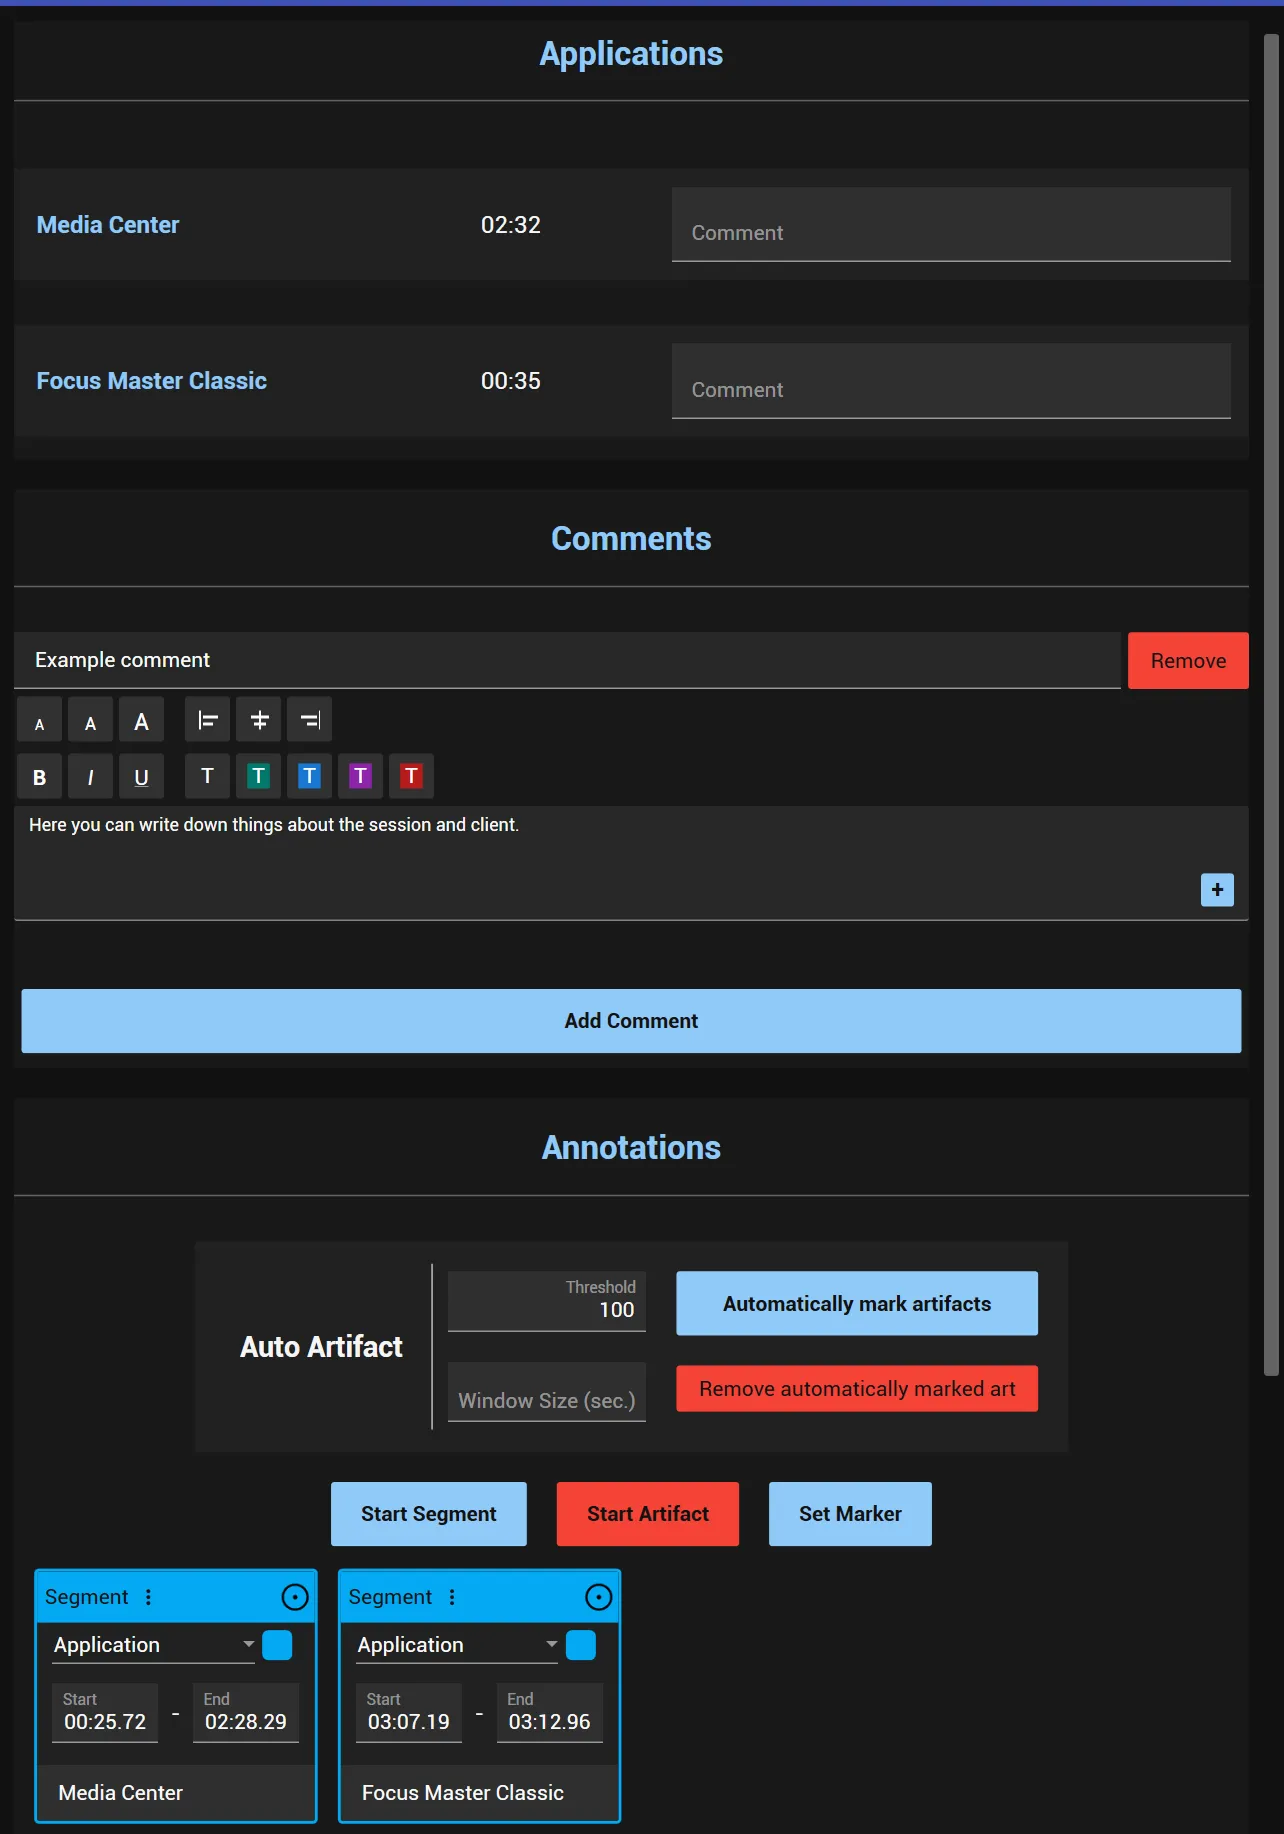
Task: Align comment text to the left
Action: [x=208, y=720]
